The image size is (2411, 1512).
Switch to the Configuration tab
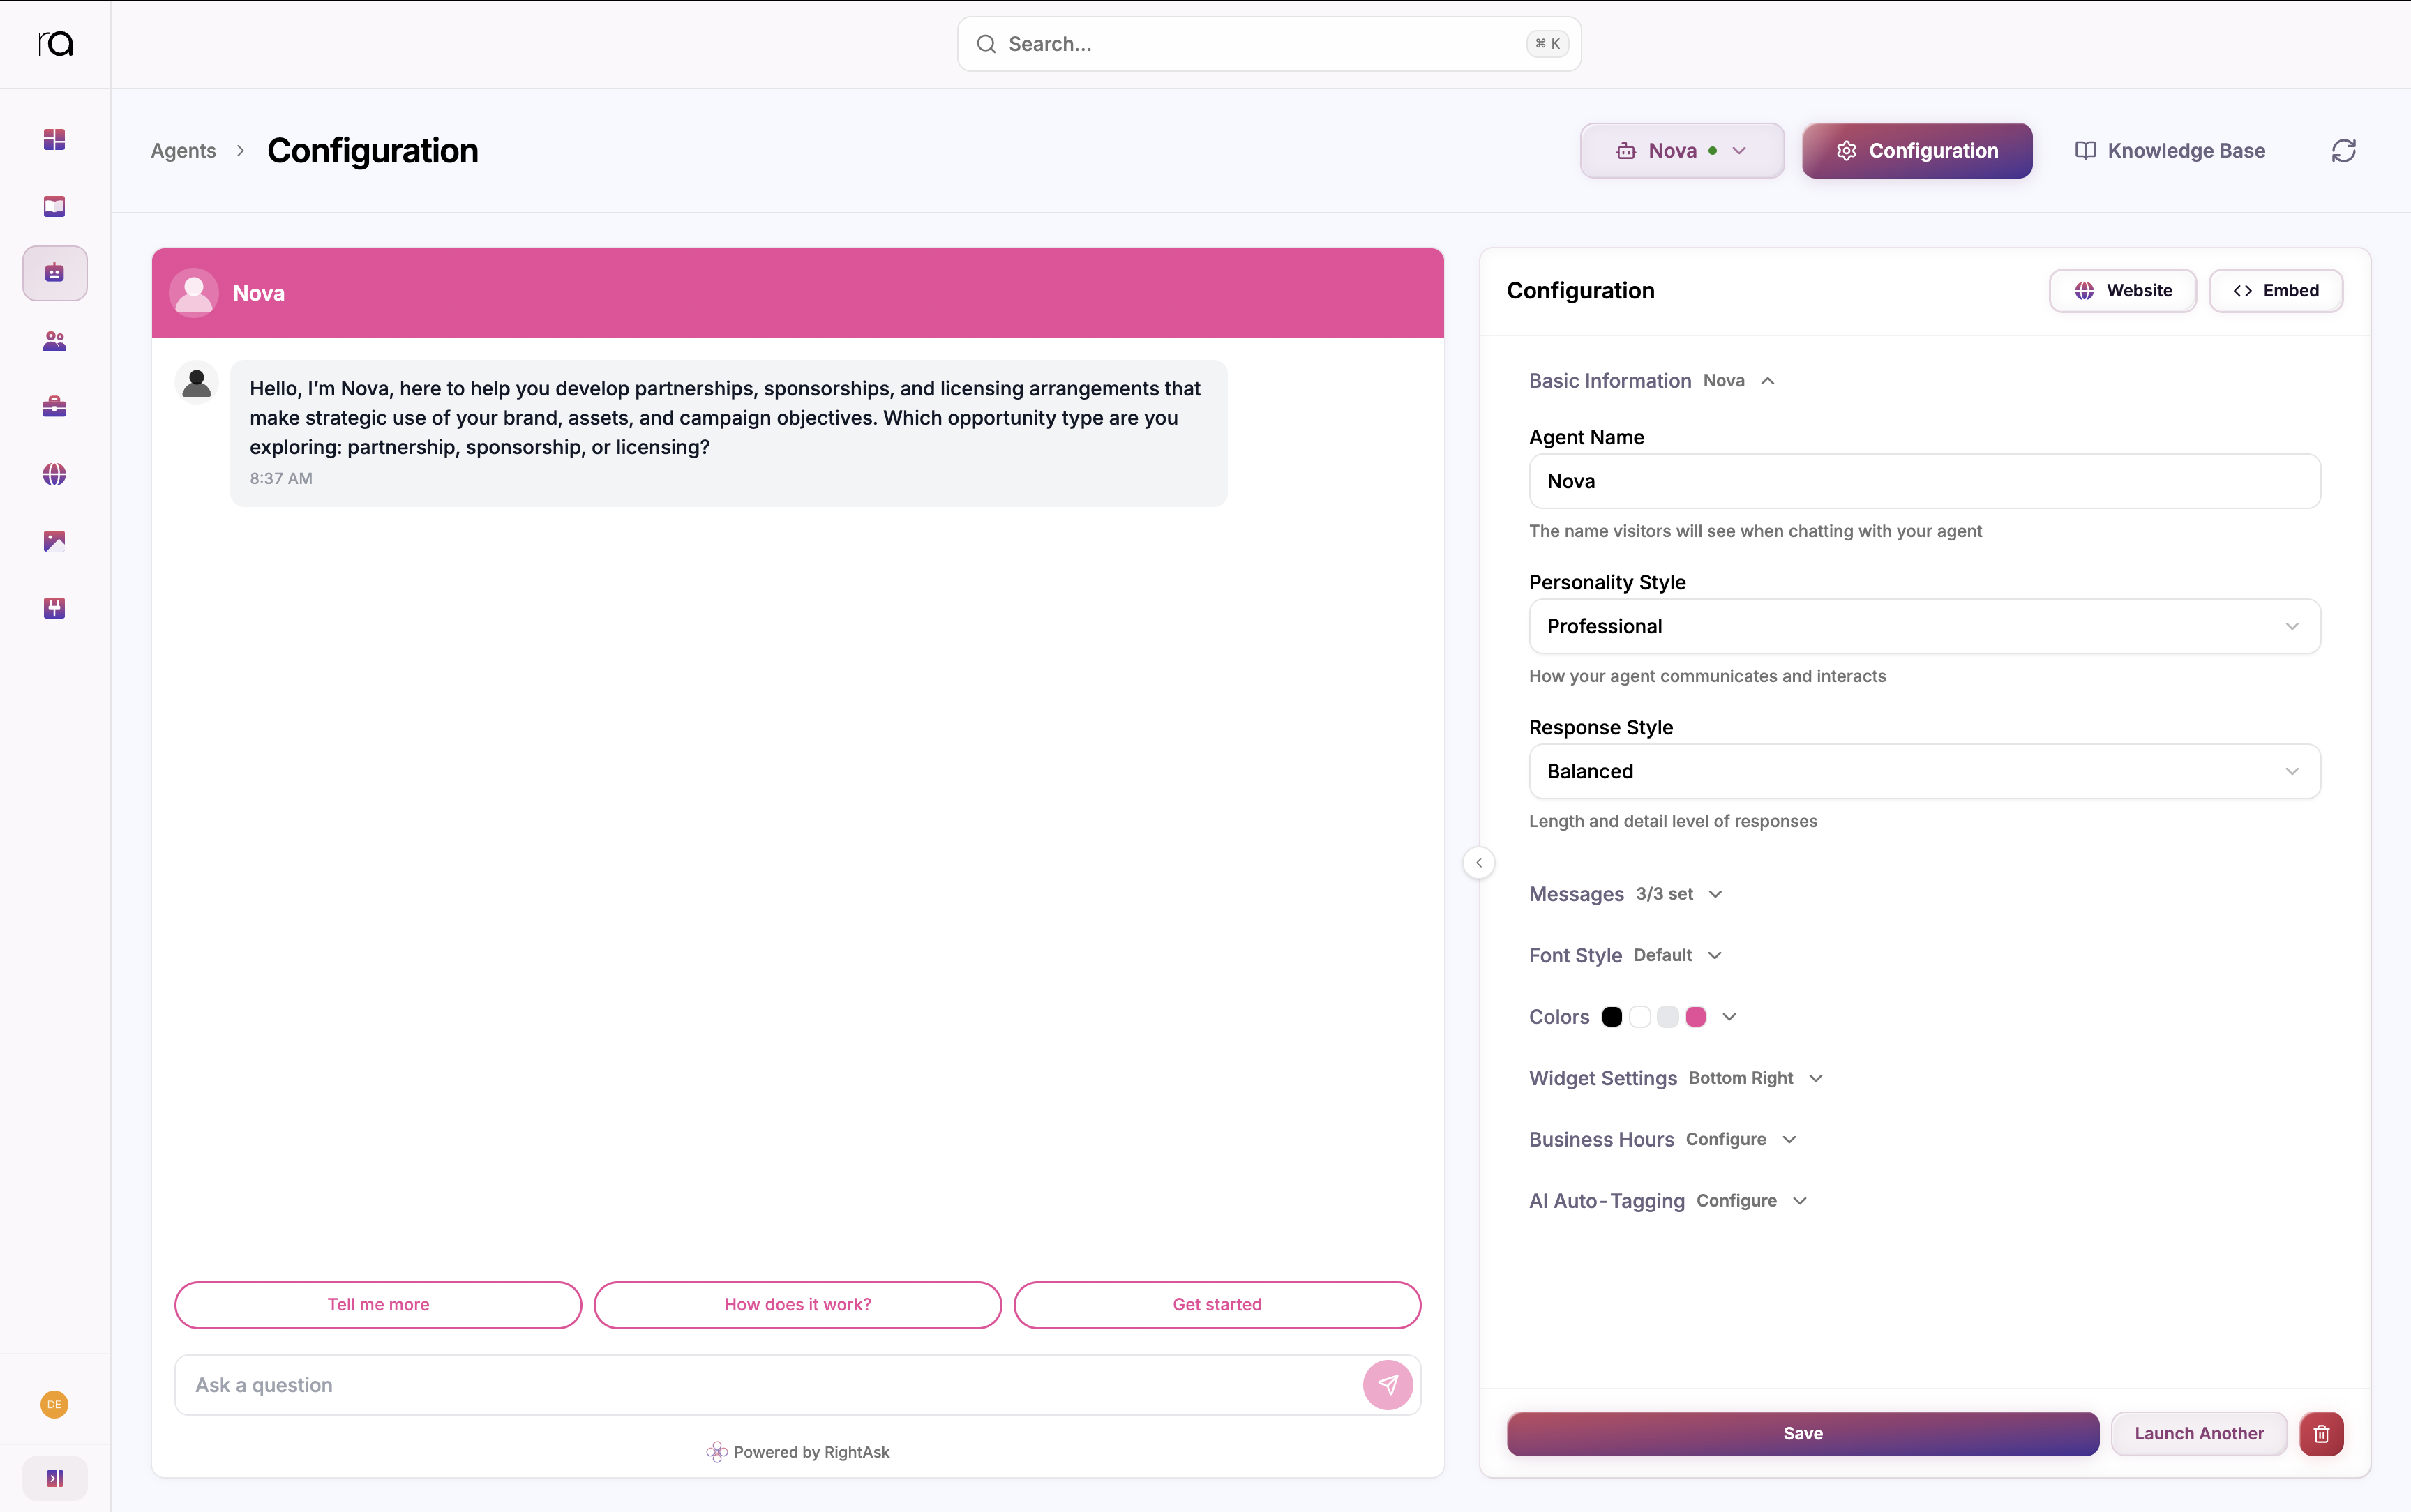[1917, 151]
